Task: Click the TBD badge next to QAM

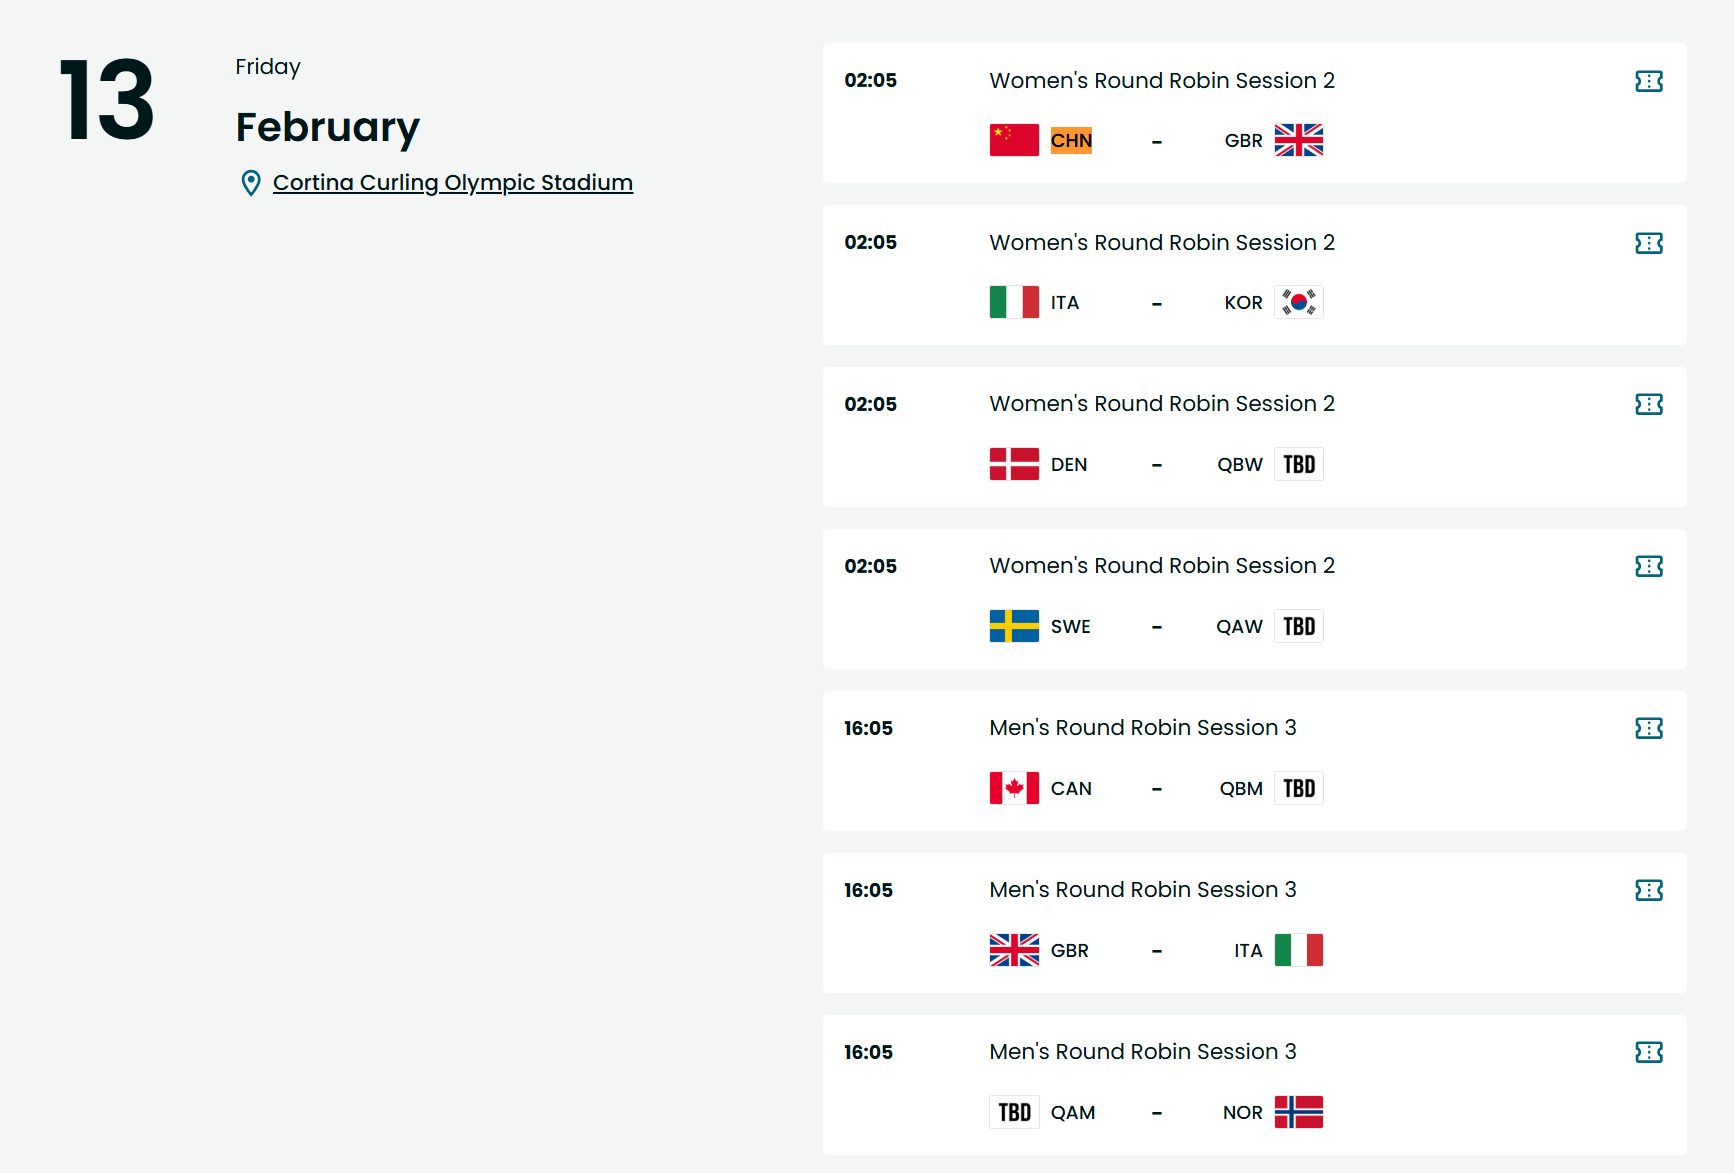Action: point(1014,1112)
